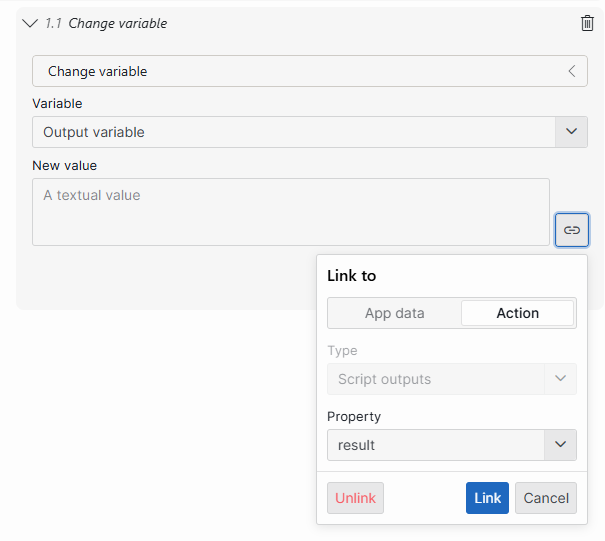Image resolution: width=605 pixels, height=541 pixels.
Task: Focus the New value text area
Action: (291, 212)
